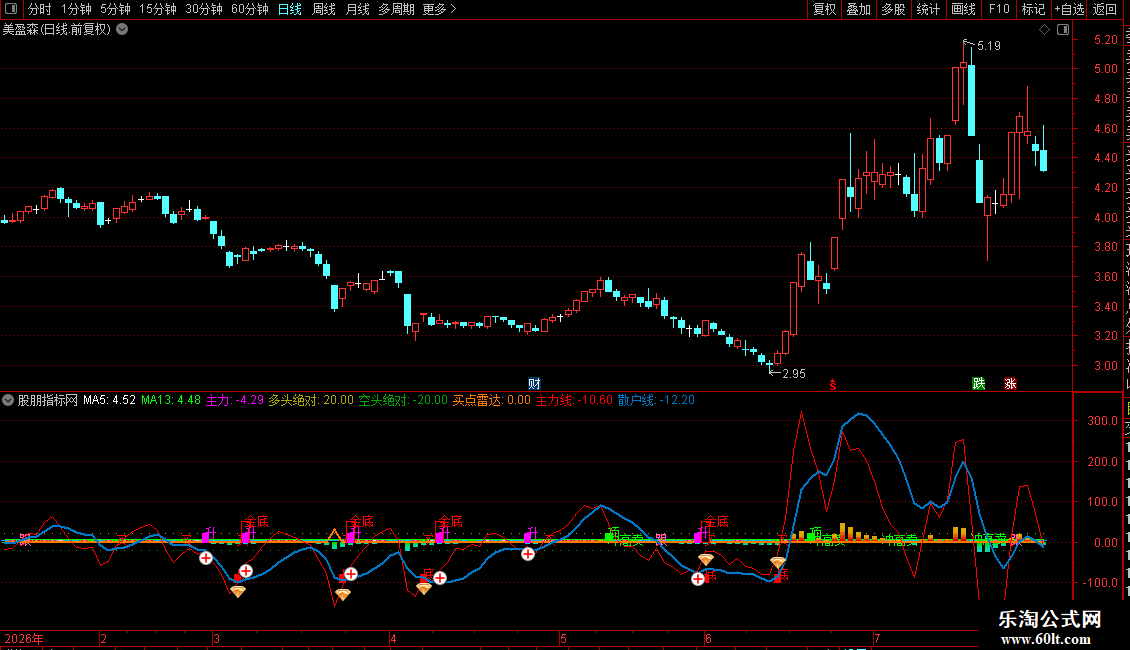
Task: Click the 主力线: -10.60 value
Action: (574, 400)
